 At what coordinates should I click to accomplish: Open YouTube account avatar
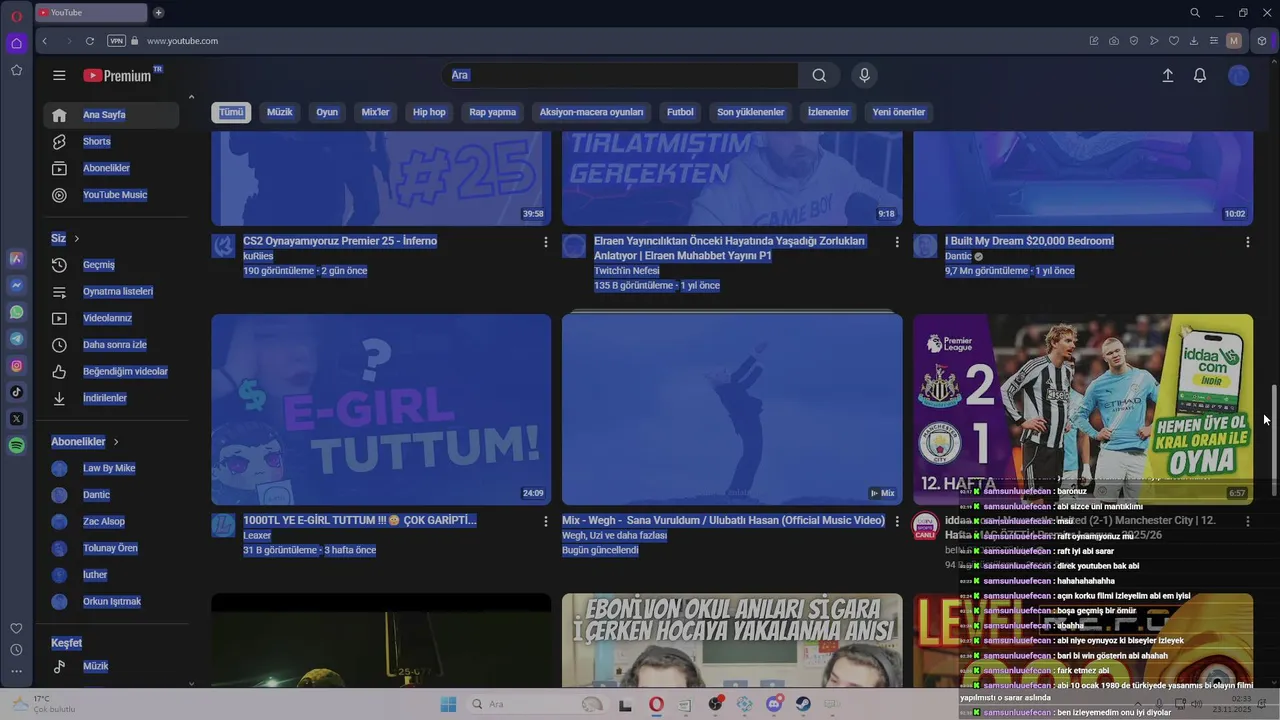point(1239,75)
